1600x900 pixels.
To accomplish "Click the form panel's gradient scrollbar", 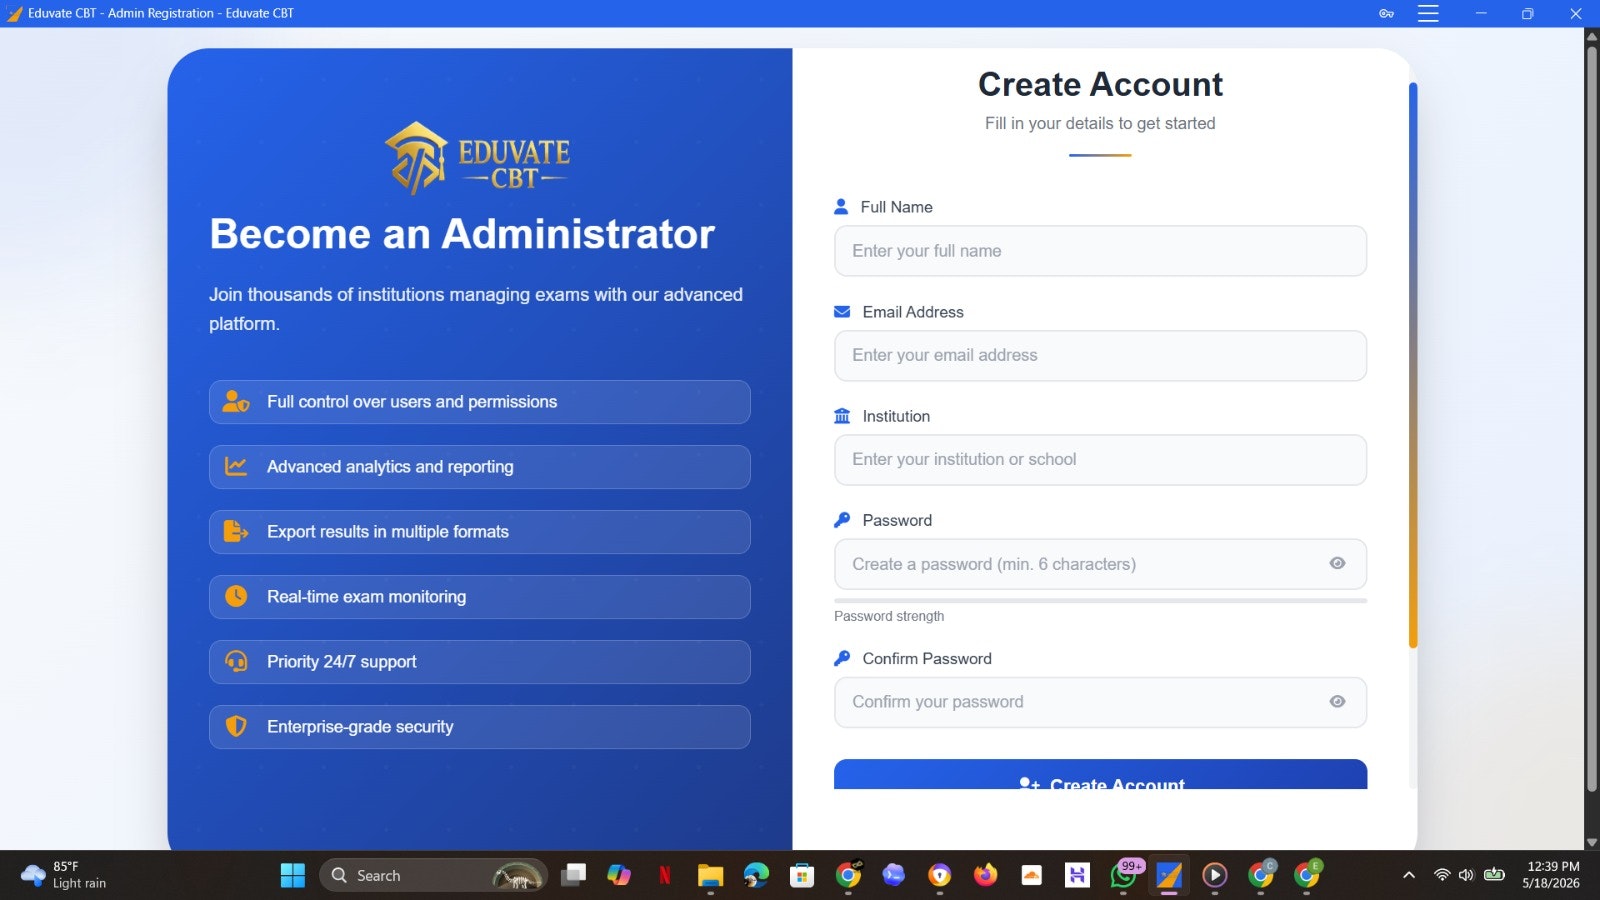I will point(1413,365).
